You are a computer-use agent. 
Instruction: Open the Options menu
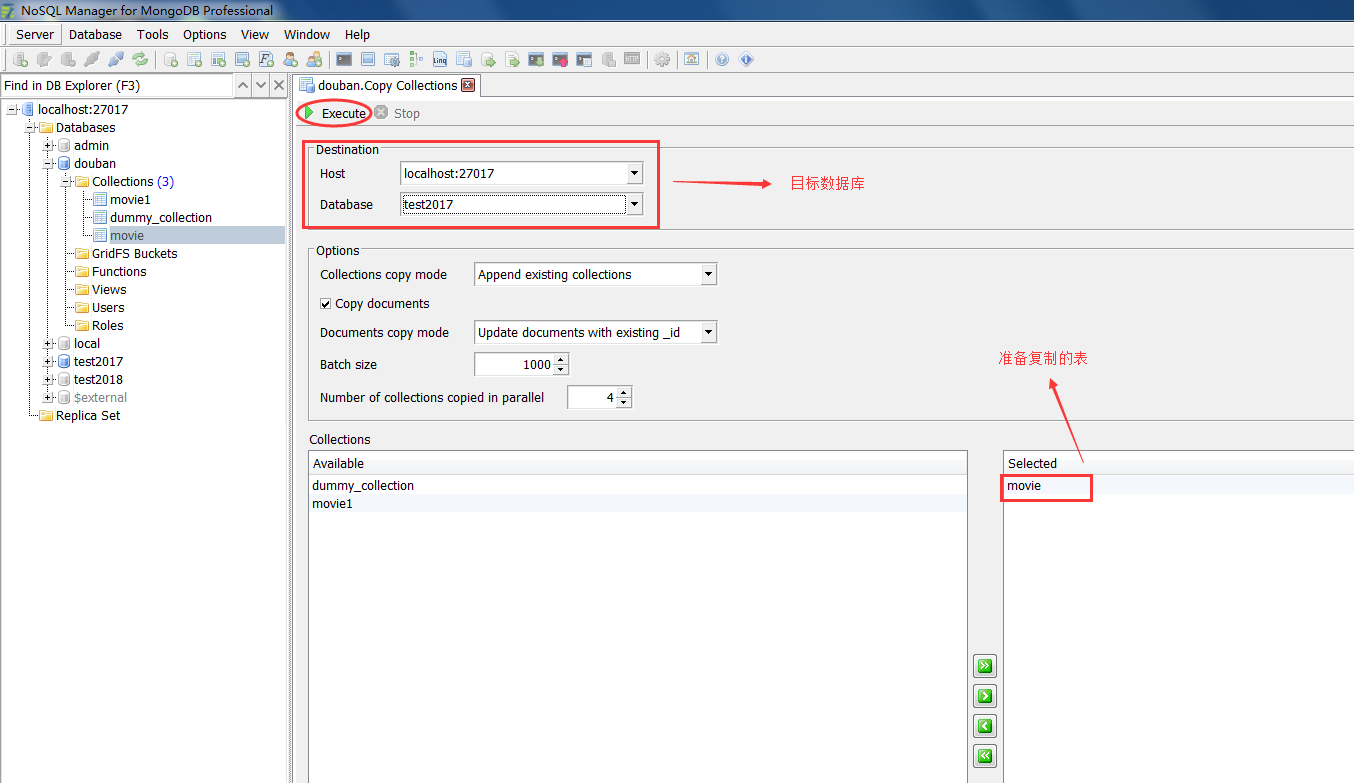point(204,34)
